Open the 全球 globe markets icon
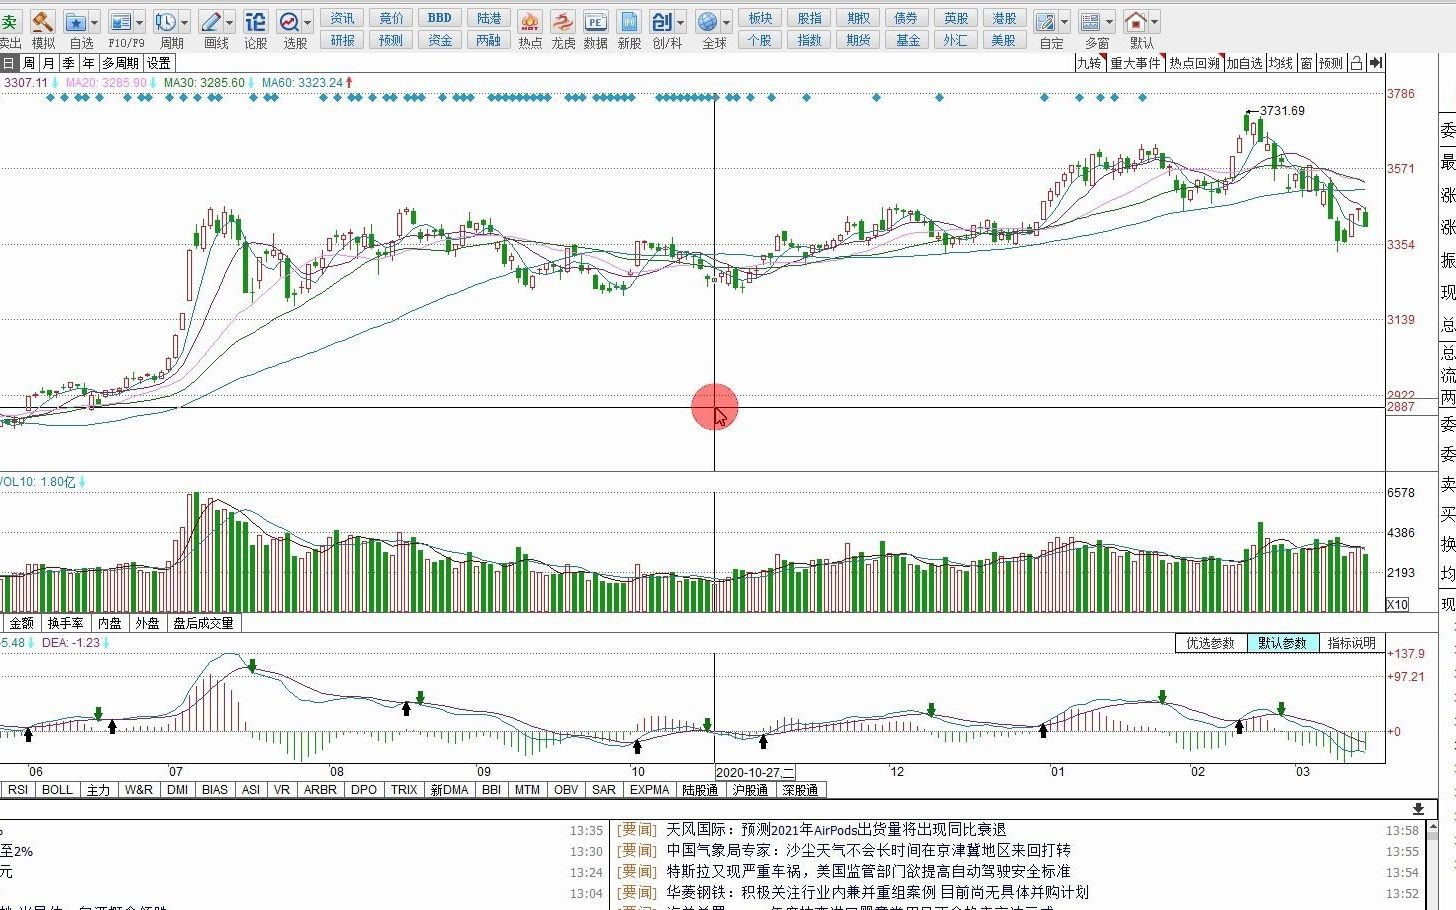 [708, 21]
